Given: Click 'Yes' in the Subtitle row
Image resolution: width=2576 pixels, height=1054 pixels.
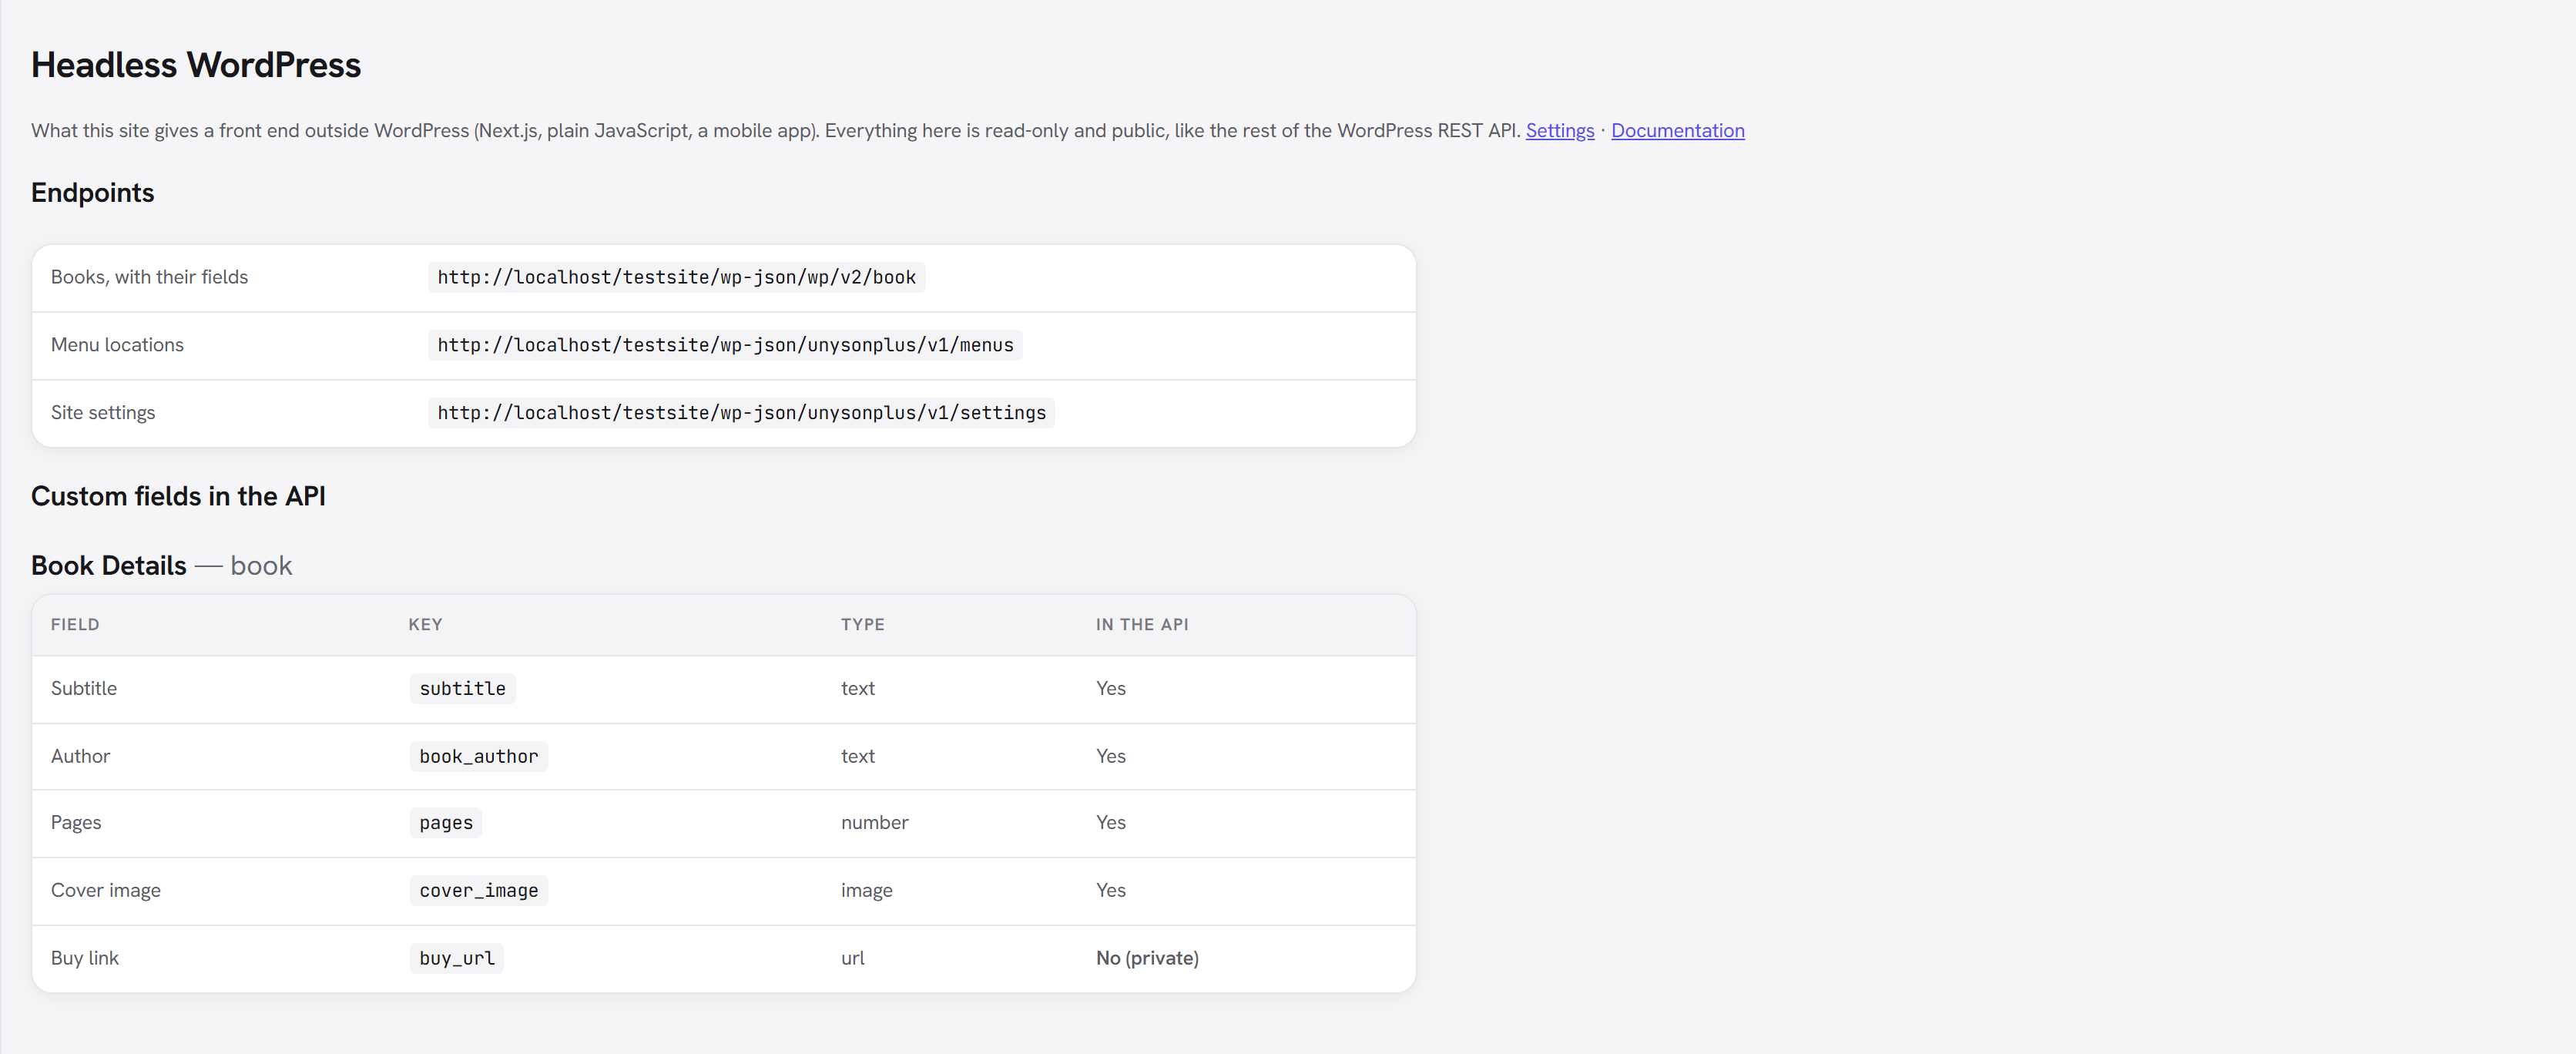Looking at the screenshot, I should 1110,689.
